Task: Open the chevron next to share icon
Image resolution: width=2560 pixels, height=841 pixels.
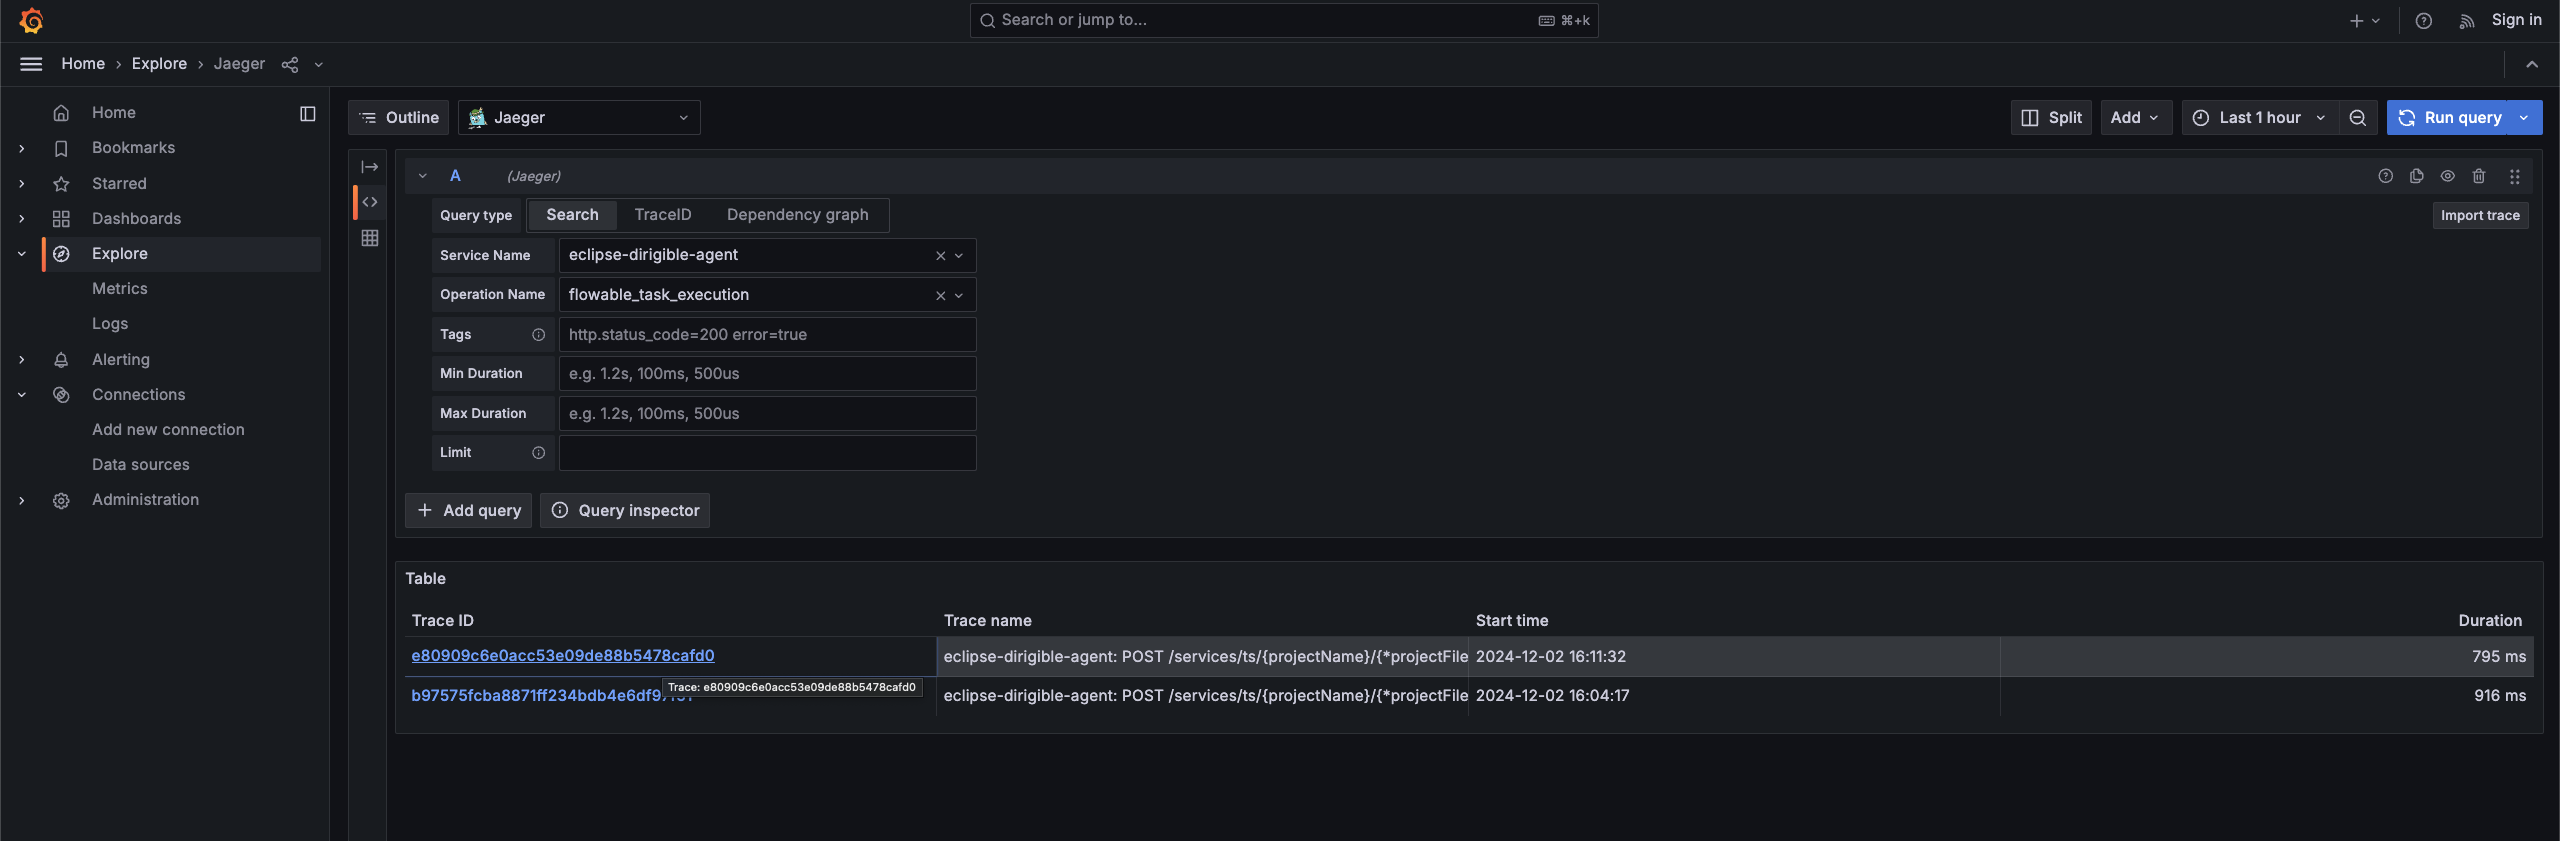Action: coord(319,65)
